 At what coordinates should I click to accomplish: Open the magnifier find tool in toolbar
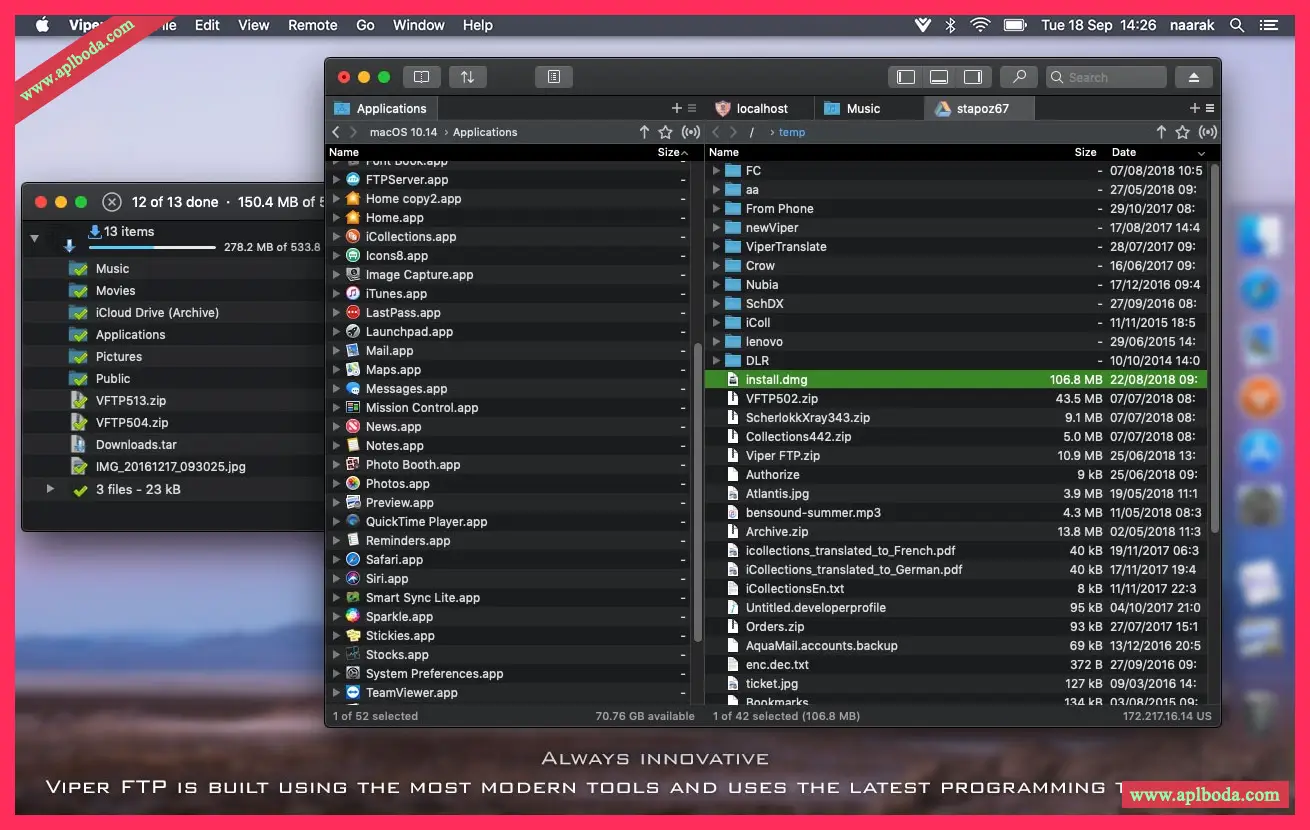click(1018, 77)
